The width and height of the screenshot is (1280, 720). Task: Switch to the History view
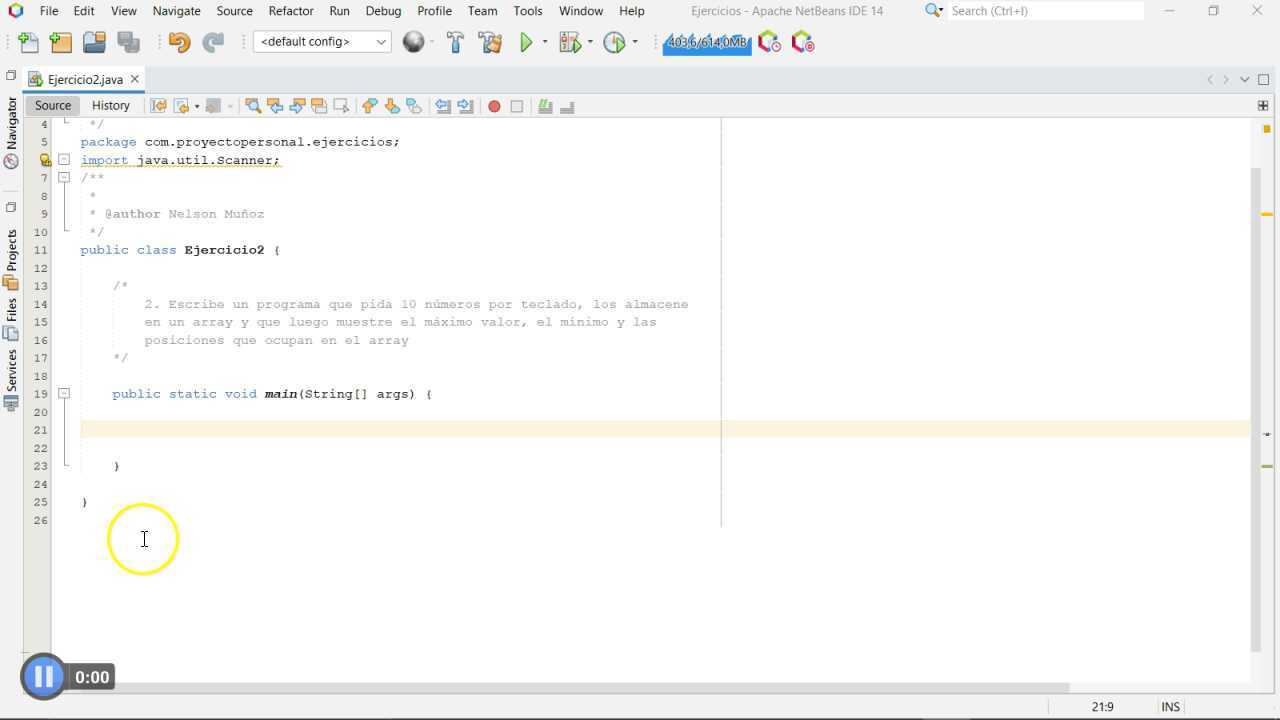(110, 105)
